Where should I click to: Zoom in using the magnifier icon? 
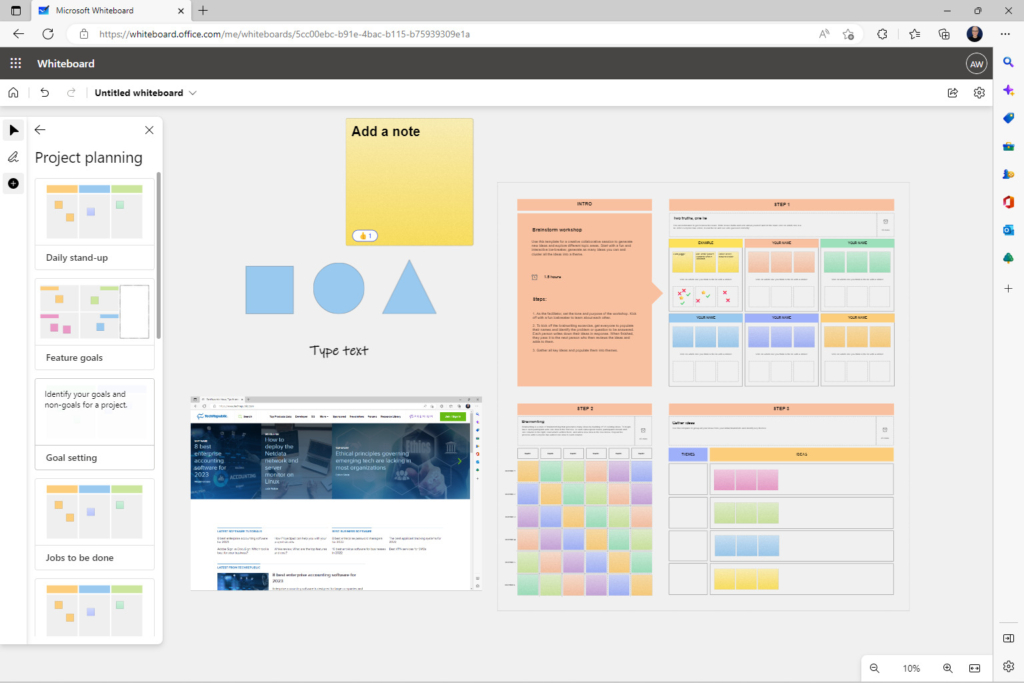pyautogui.click(x=947, y=668)
